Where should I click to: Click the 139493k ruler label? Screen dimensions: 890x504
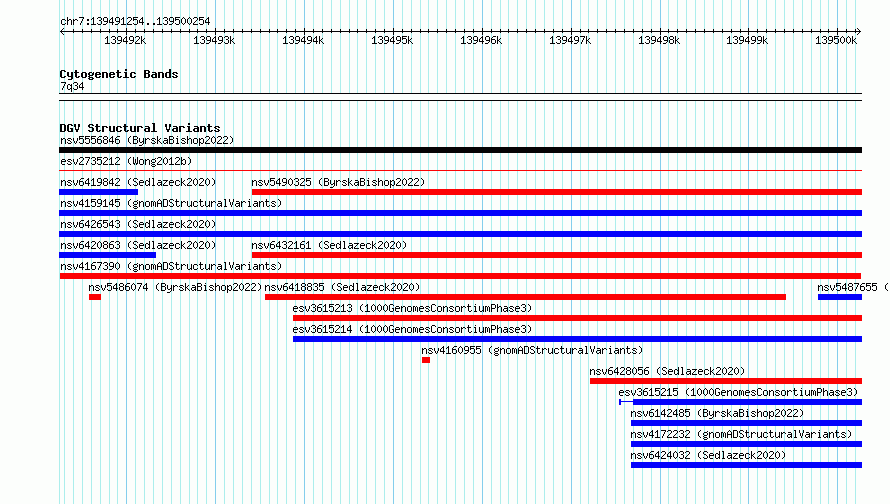click(x=214, y=41)
